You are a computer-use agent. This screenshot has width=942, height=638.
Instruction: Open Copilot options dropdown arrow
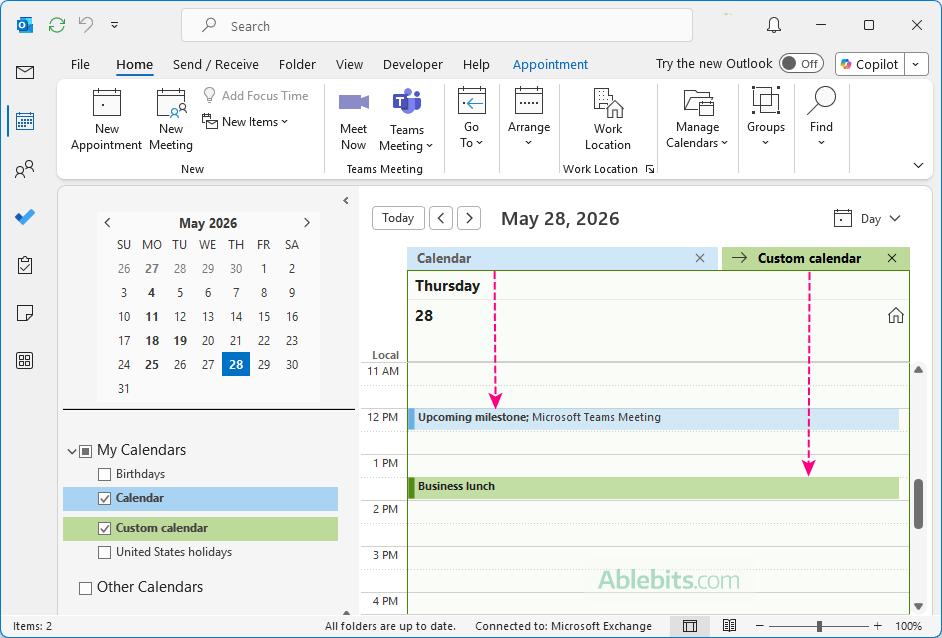click(x=916, y=64)
